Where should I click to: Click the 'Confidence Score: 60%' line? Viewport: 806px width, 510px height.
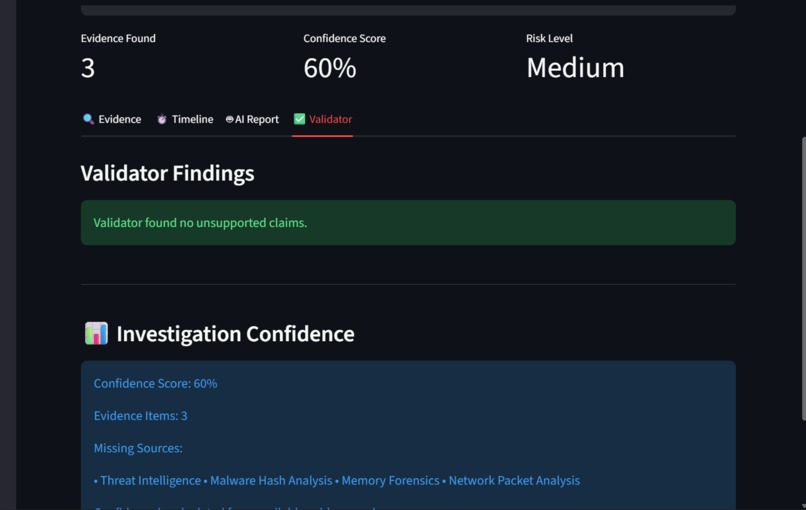pos(155,384)
